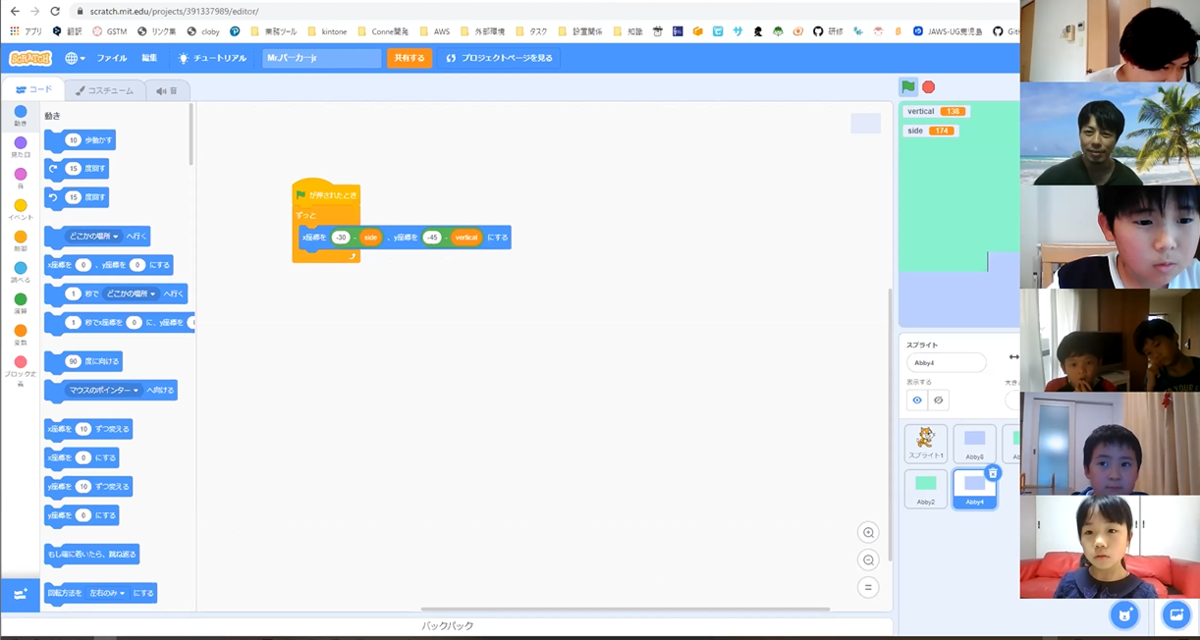Hide sprite using the crossed-eye icon

click(x=938, y=400)
